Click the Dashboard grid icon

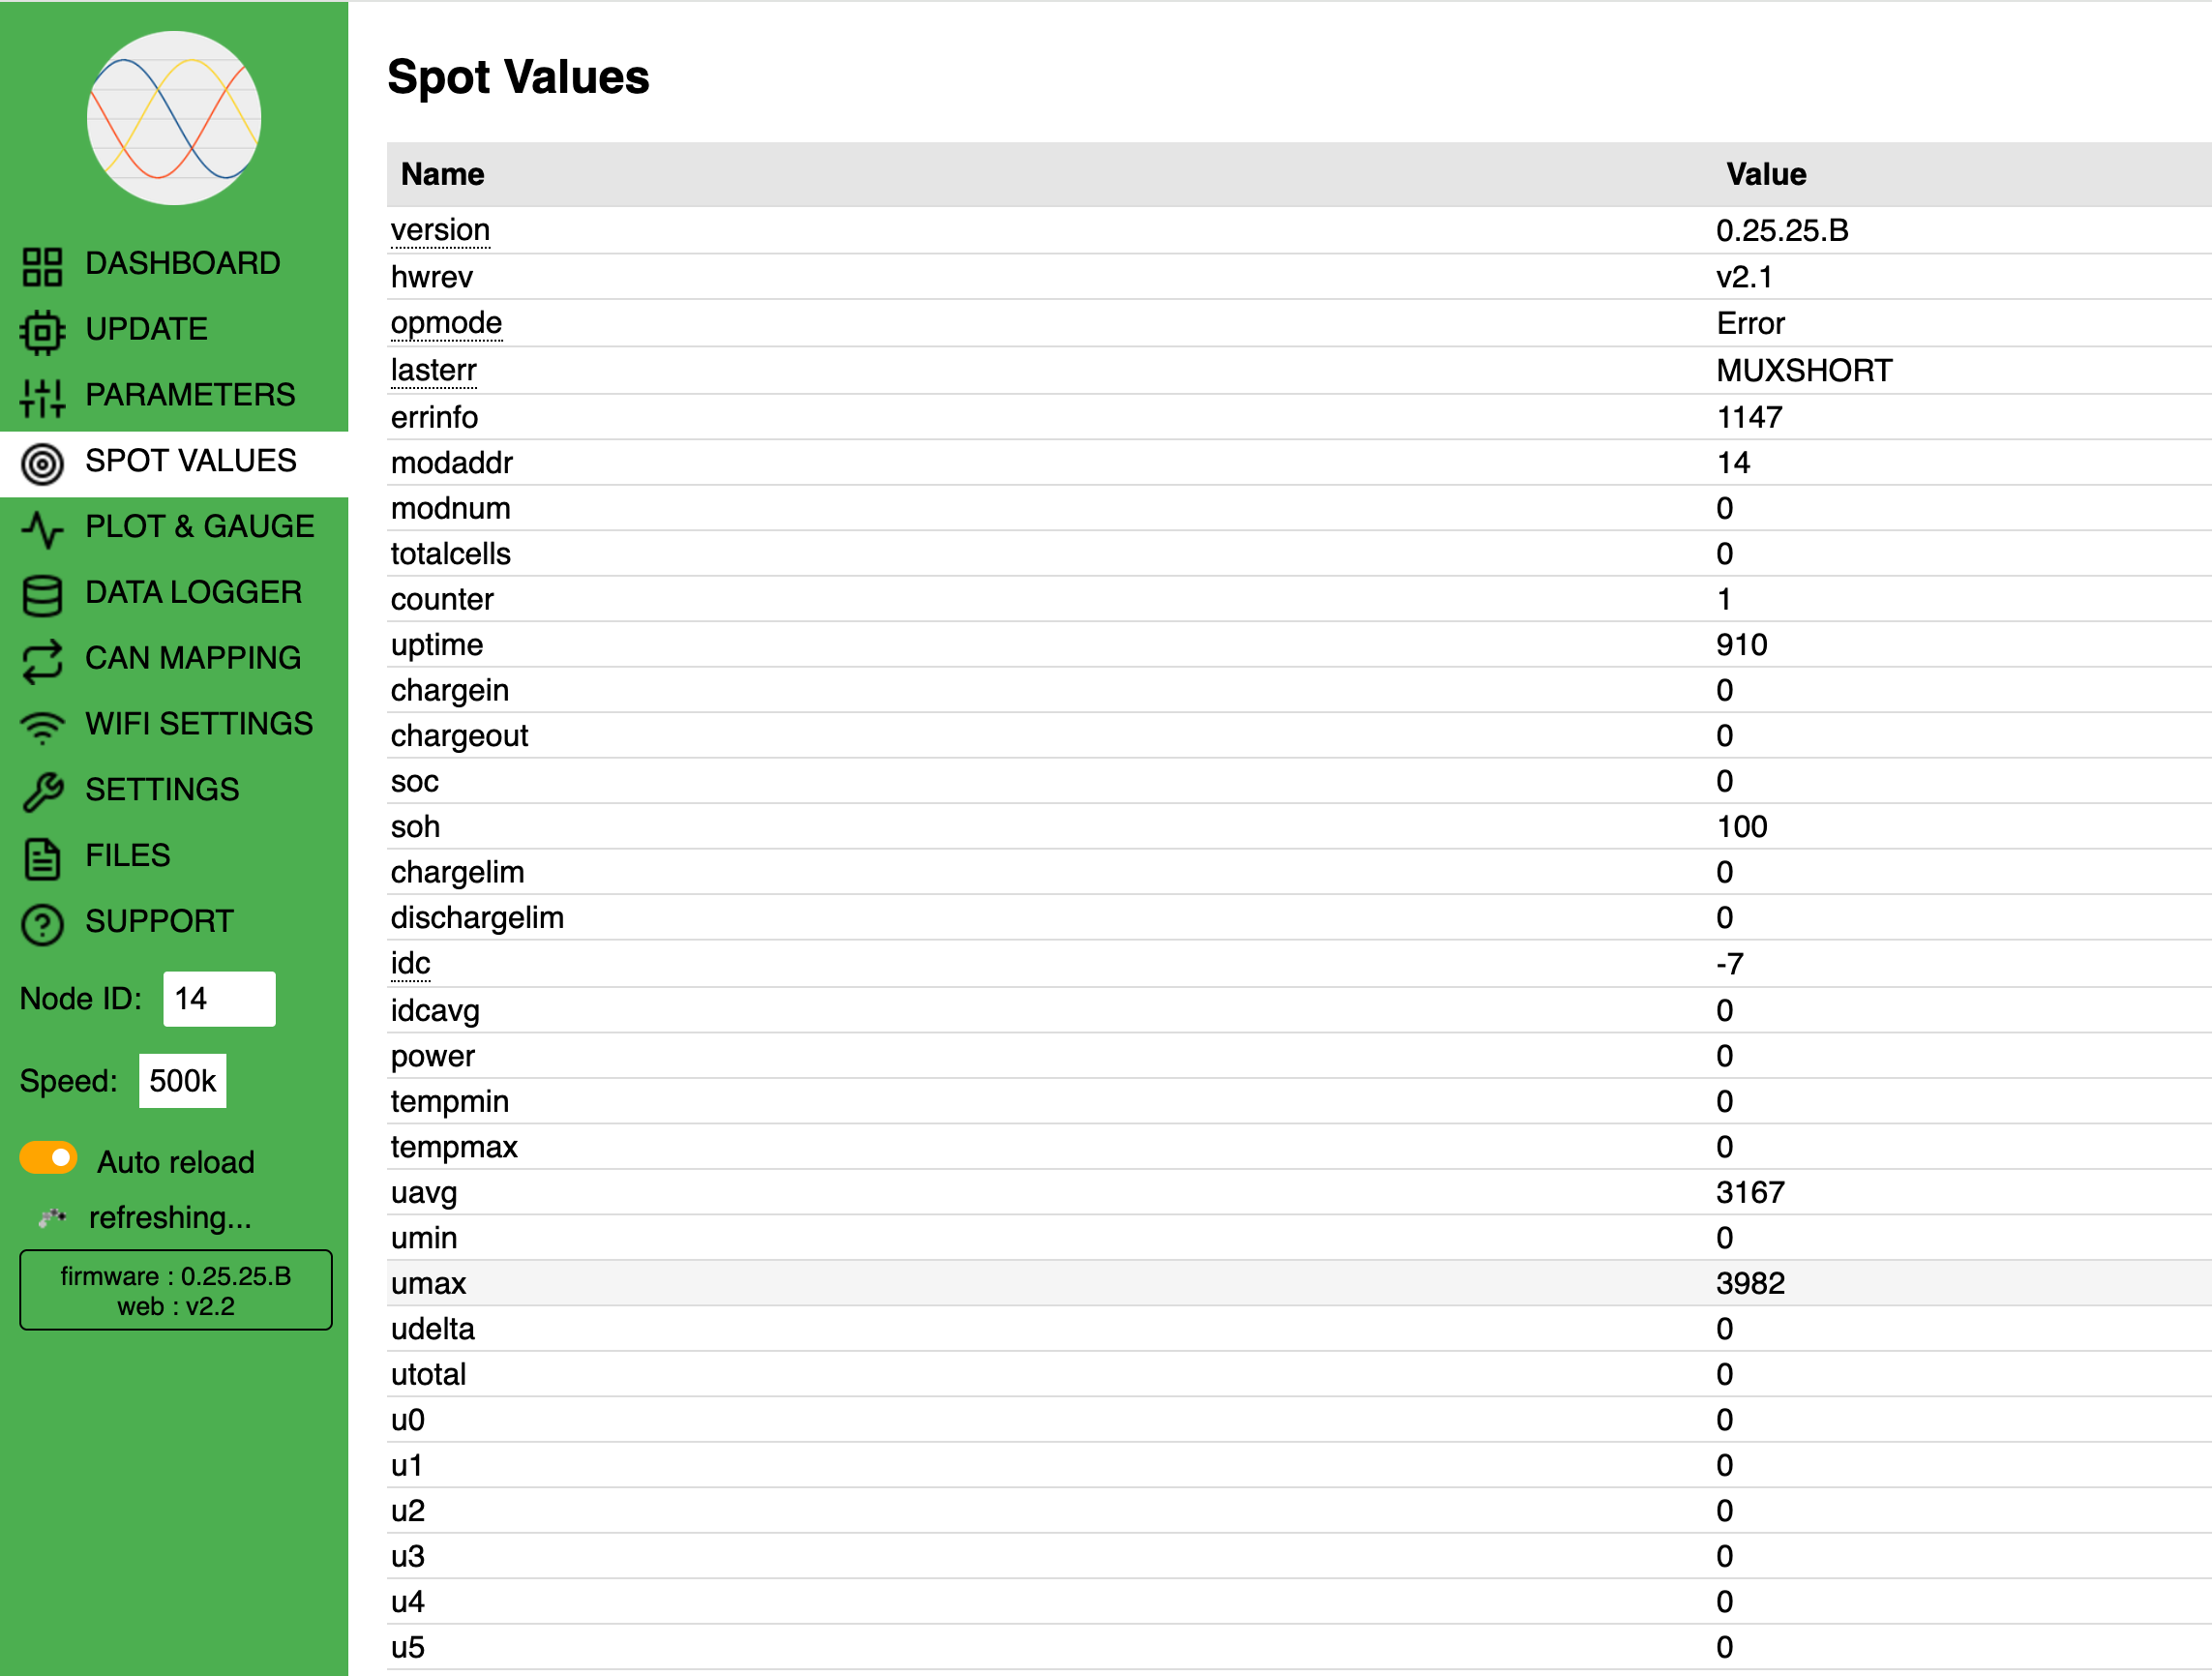coord(42,266)
